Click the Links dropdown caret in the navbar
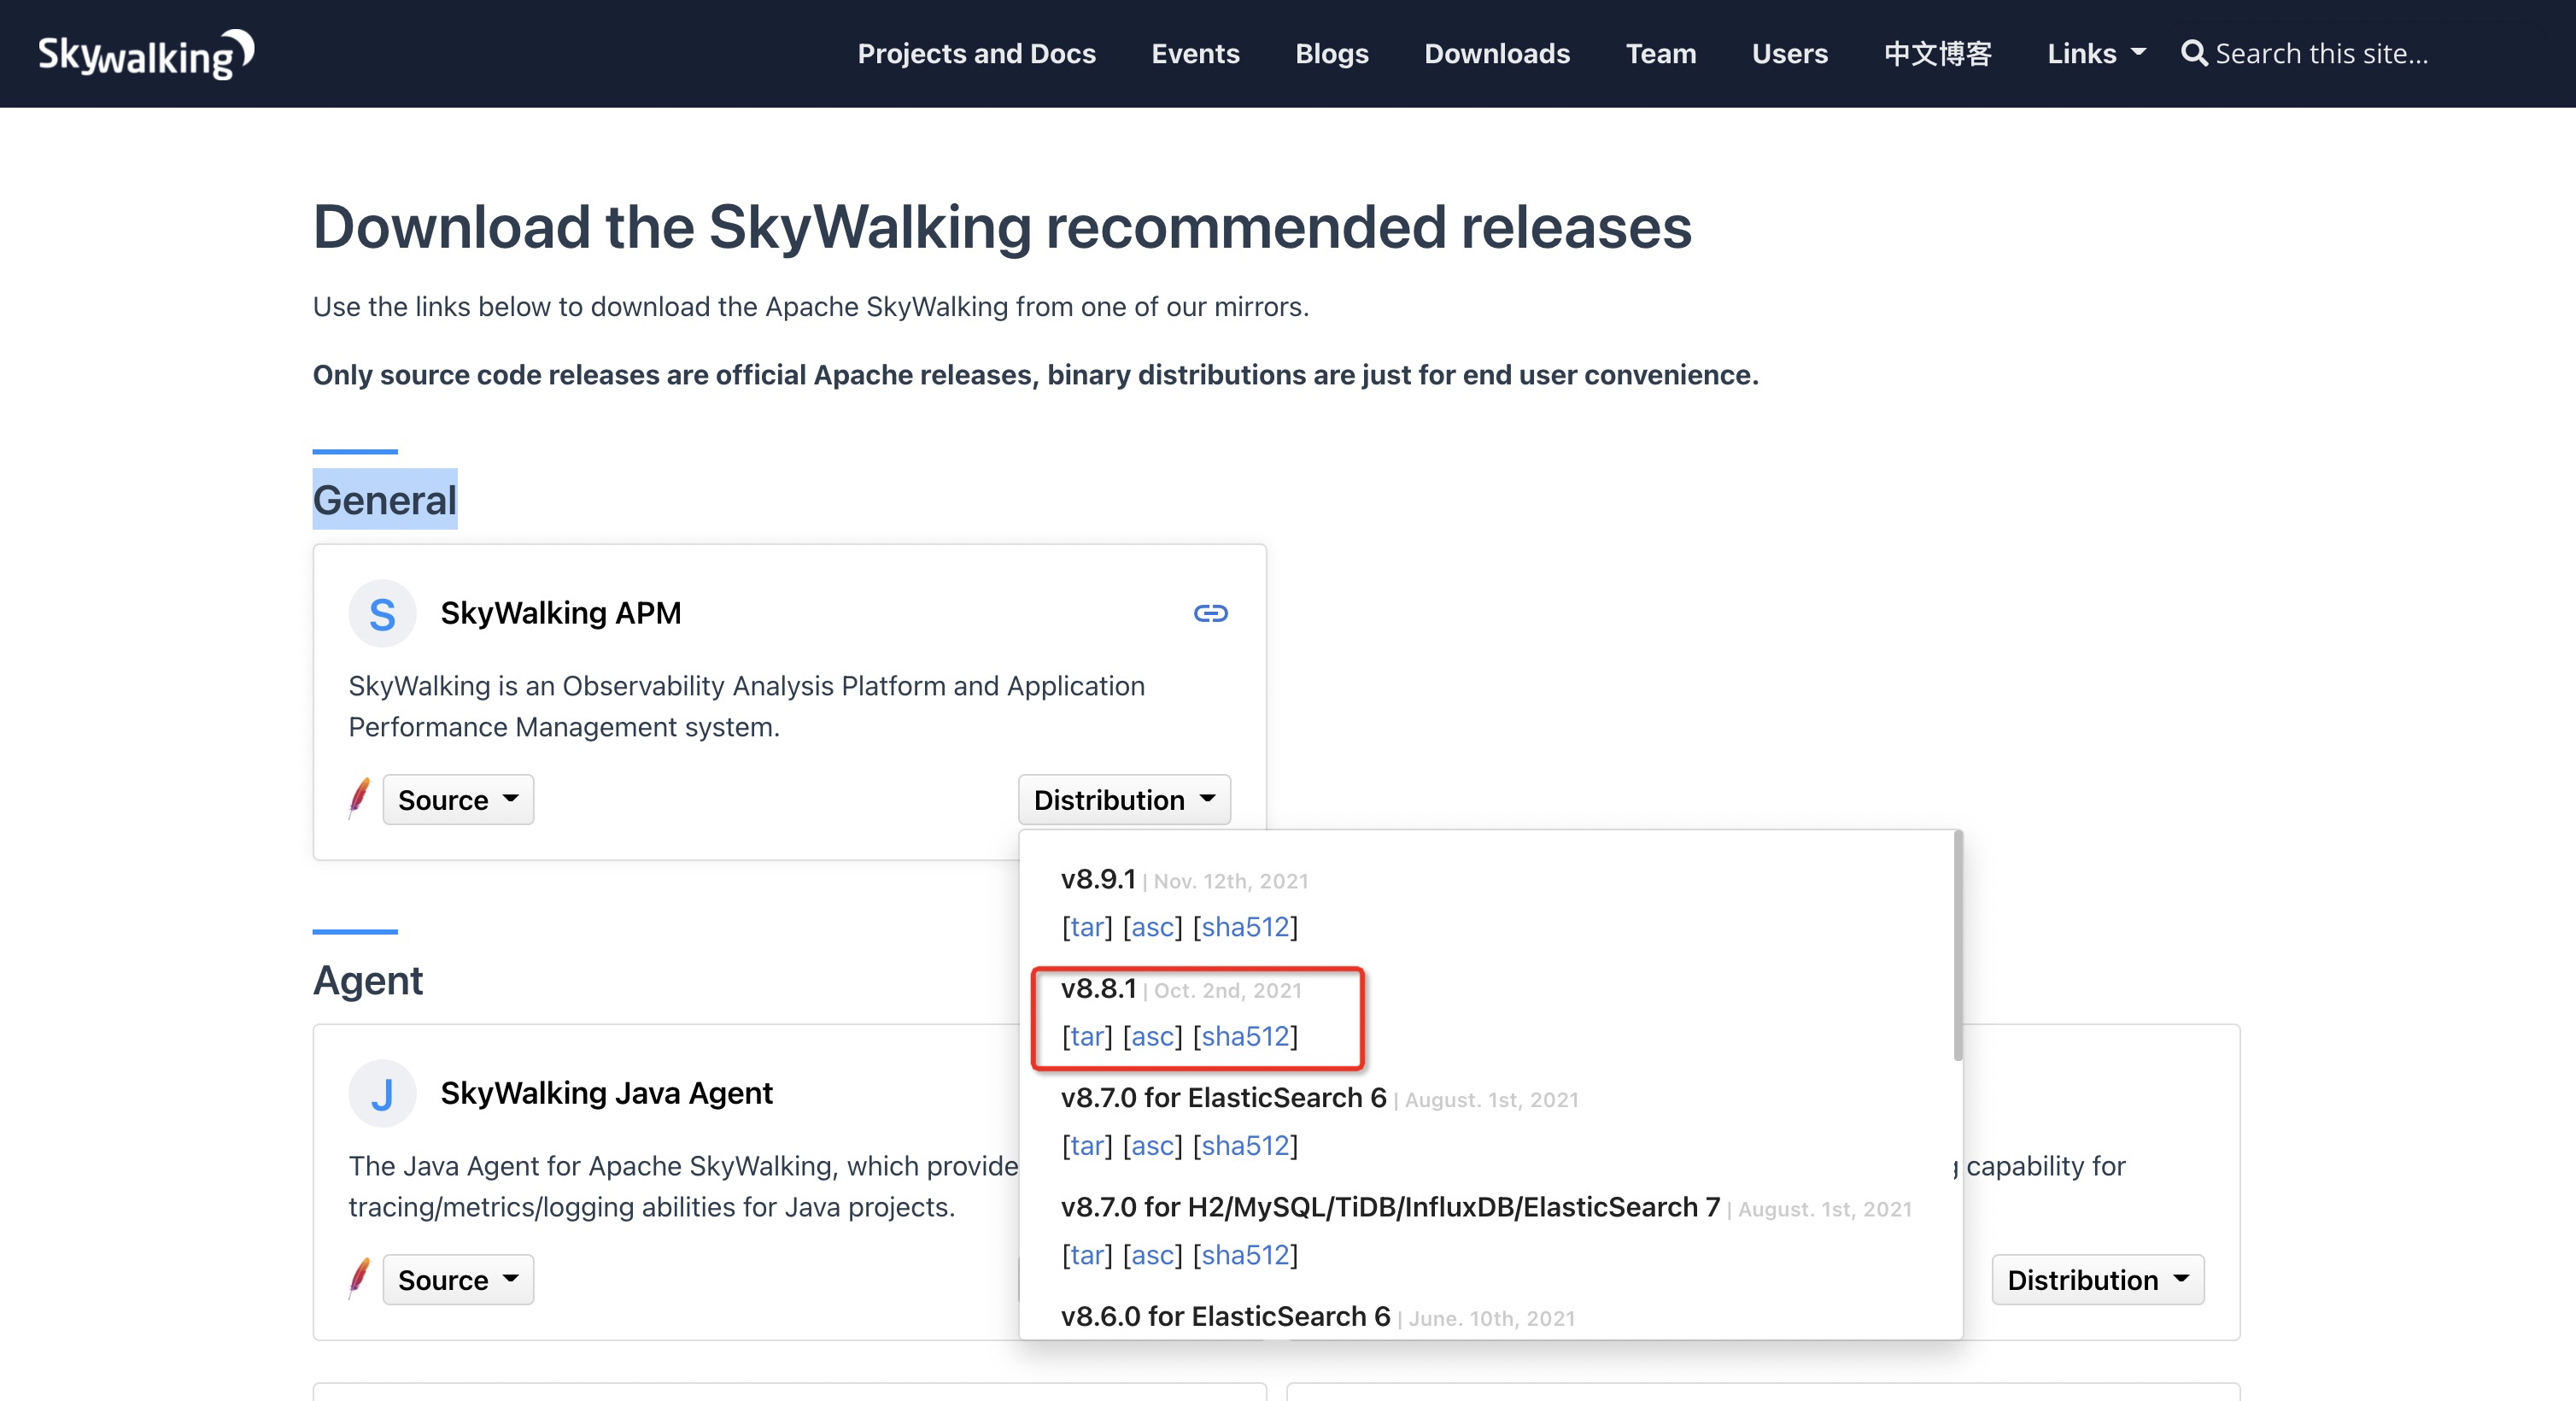Screen dimensions: 2576x1401 tap(2136, 53)
